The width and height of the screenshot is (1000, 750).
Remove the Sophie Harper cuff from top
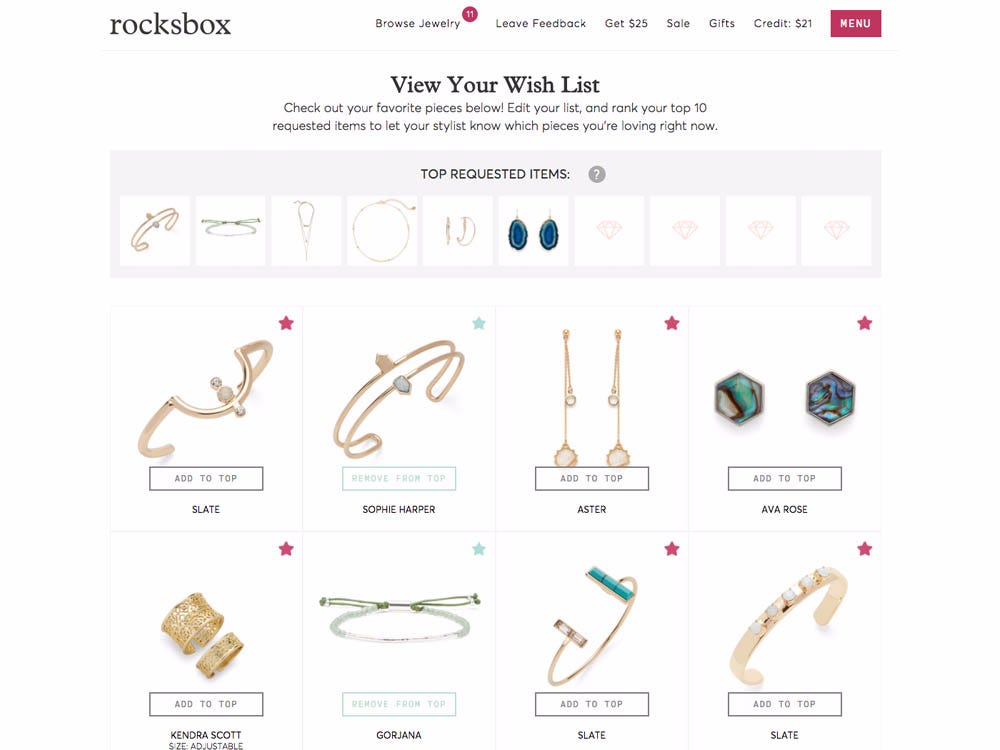399,478
